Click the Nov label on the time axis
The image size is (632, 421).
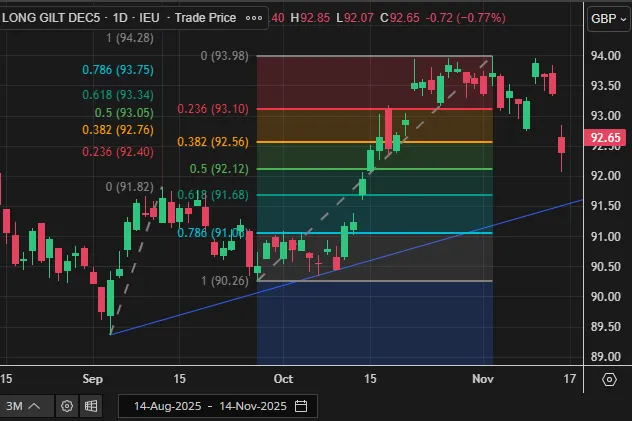tap(483, 379)
